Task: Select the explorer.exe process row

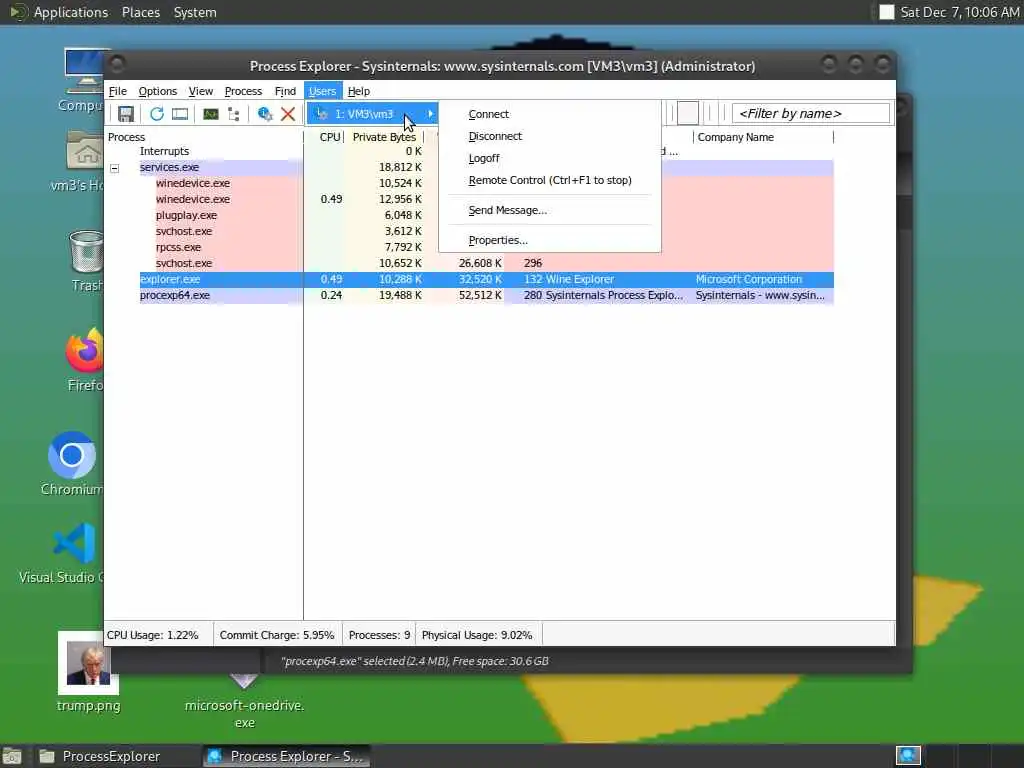Action: click(x=470, y=280)
